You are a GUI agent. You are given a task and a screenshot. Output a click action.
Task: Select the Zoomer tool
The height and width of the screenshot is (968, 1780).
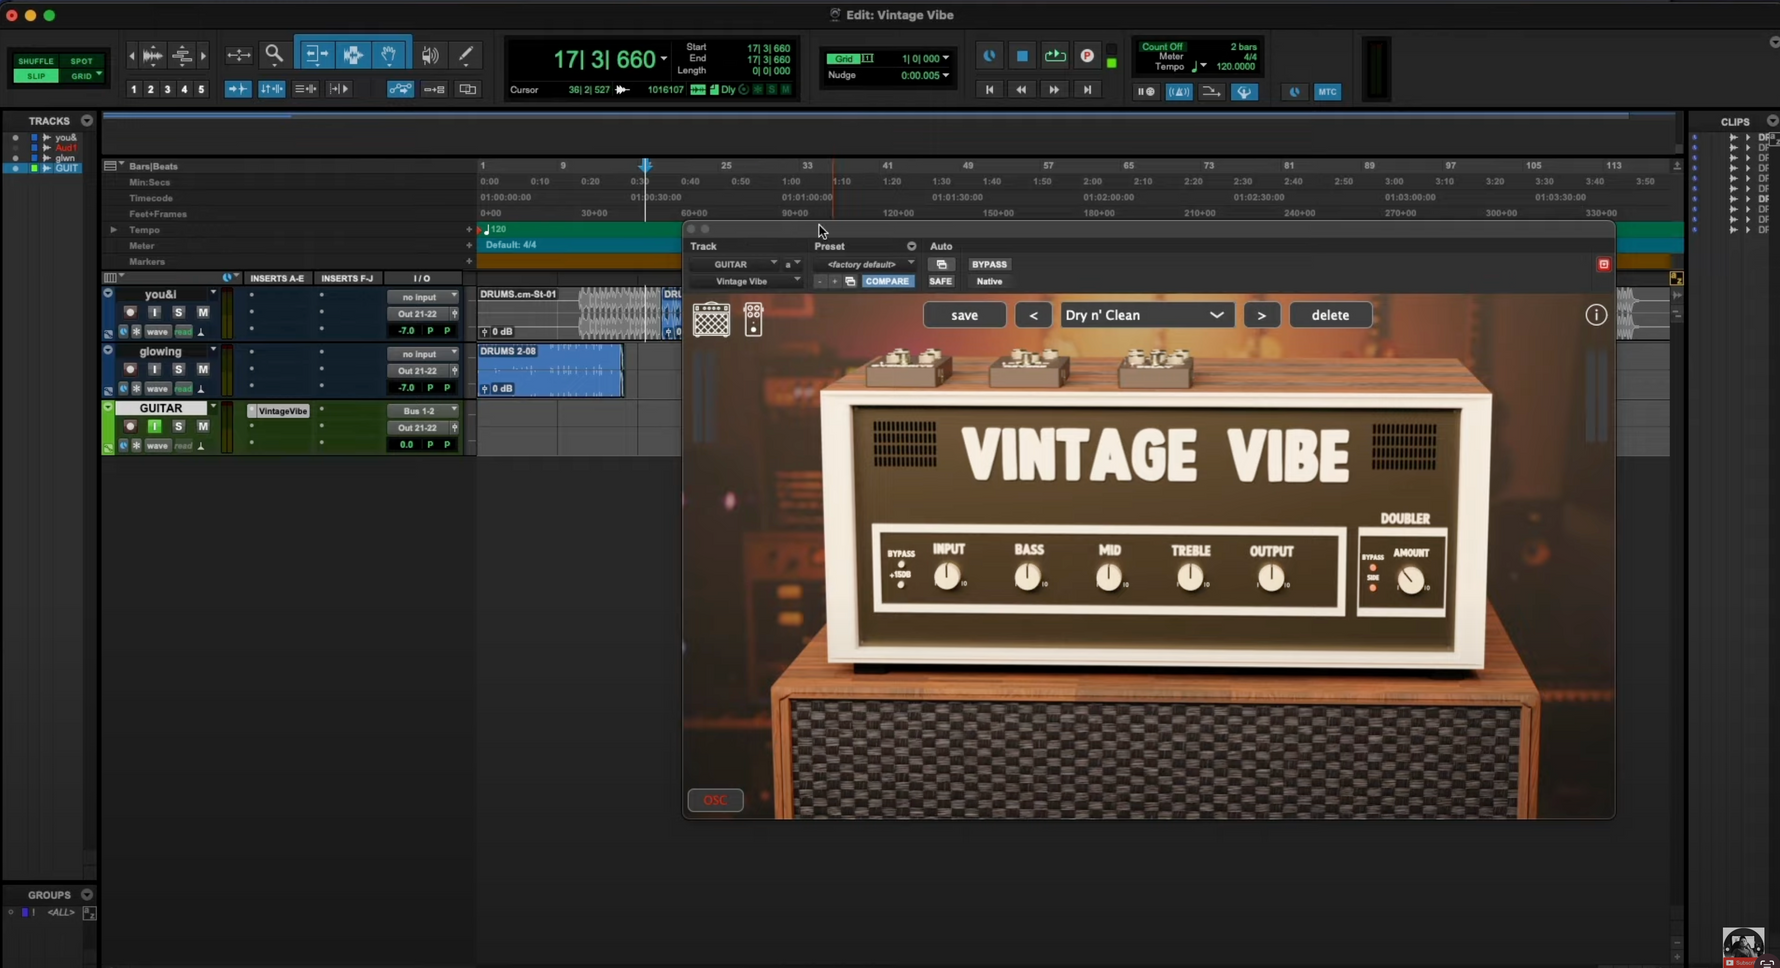275,55
